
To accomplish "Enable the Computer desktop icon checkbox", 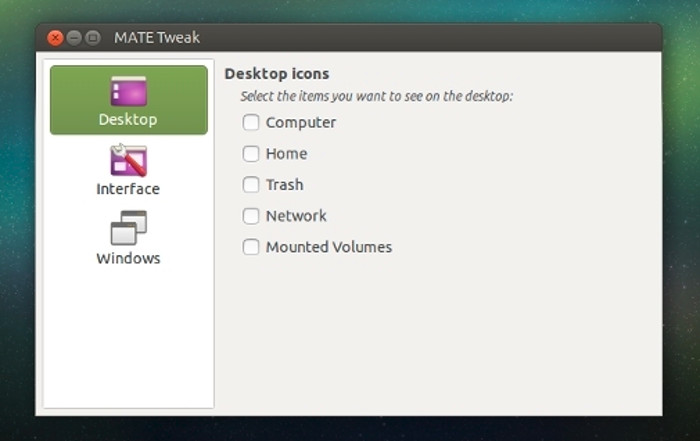I will 251,122.
